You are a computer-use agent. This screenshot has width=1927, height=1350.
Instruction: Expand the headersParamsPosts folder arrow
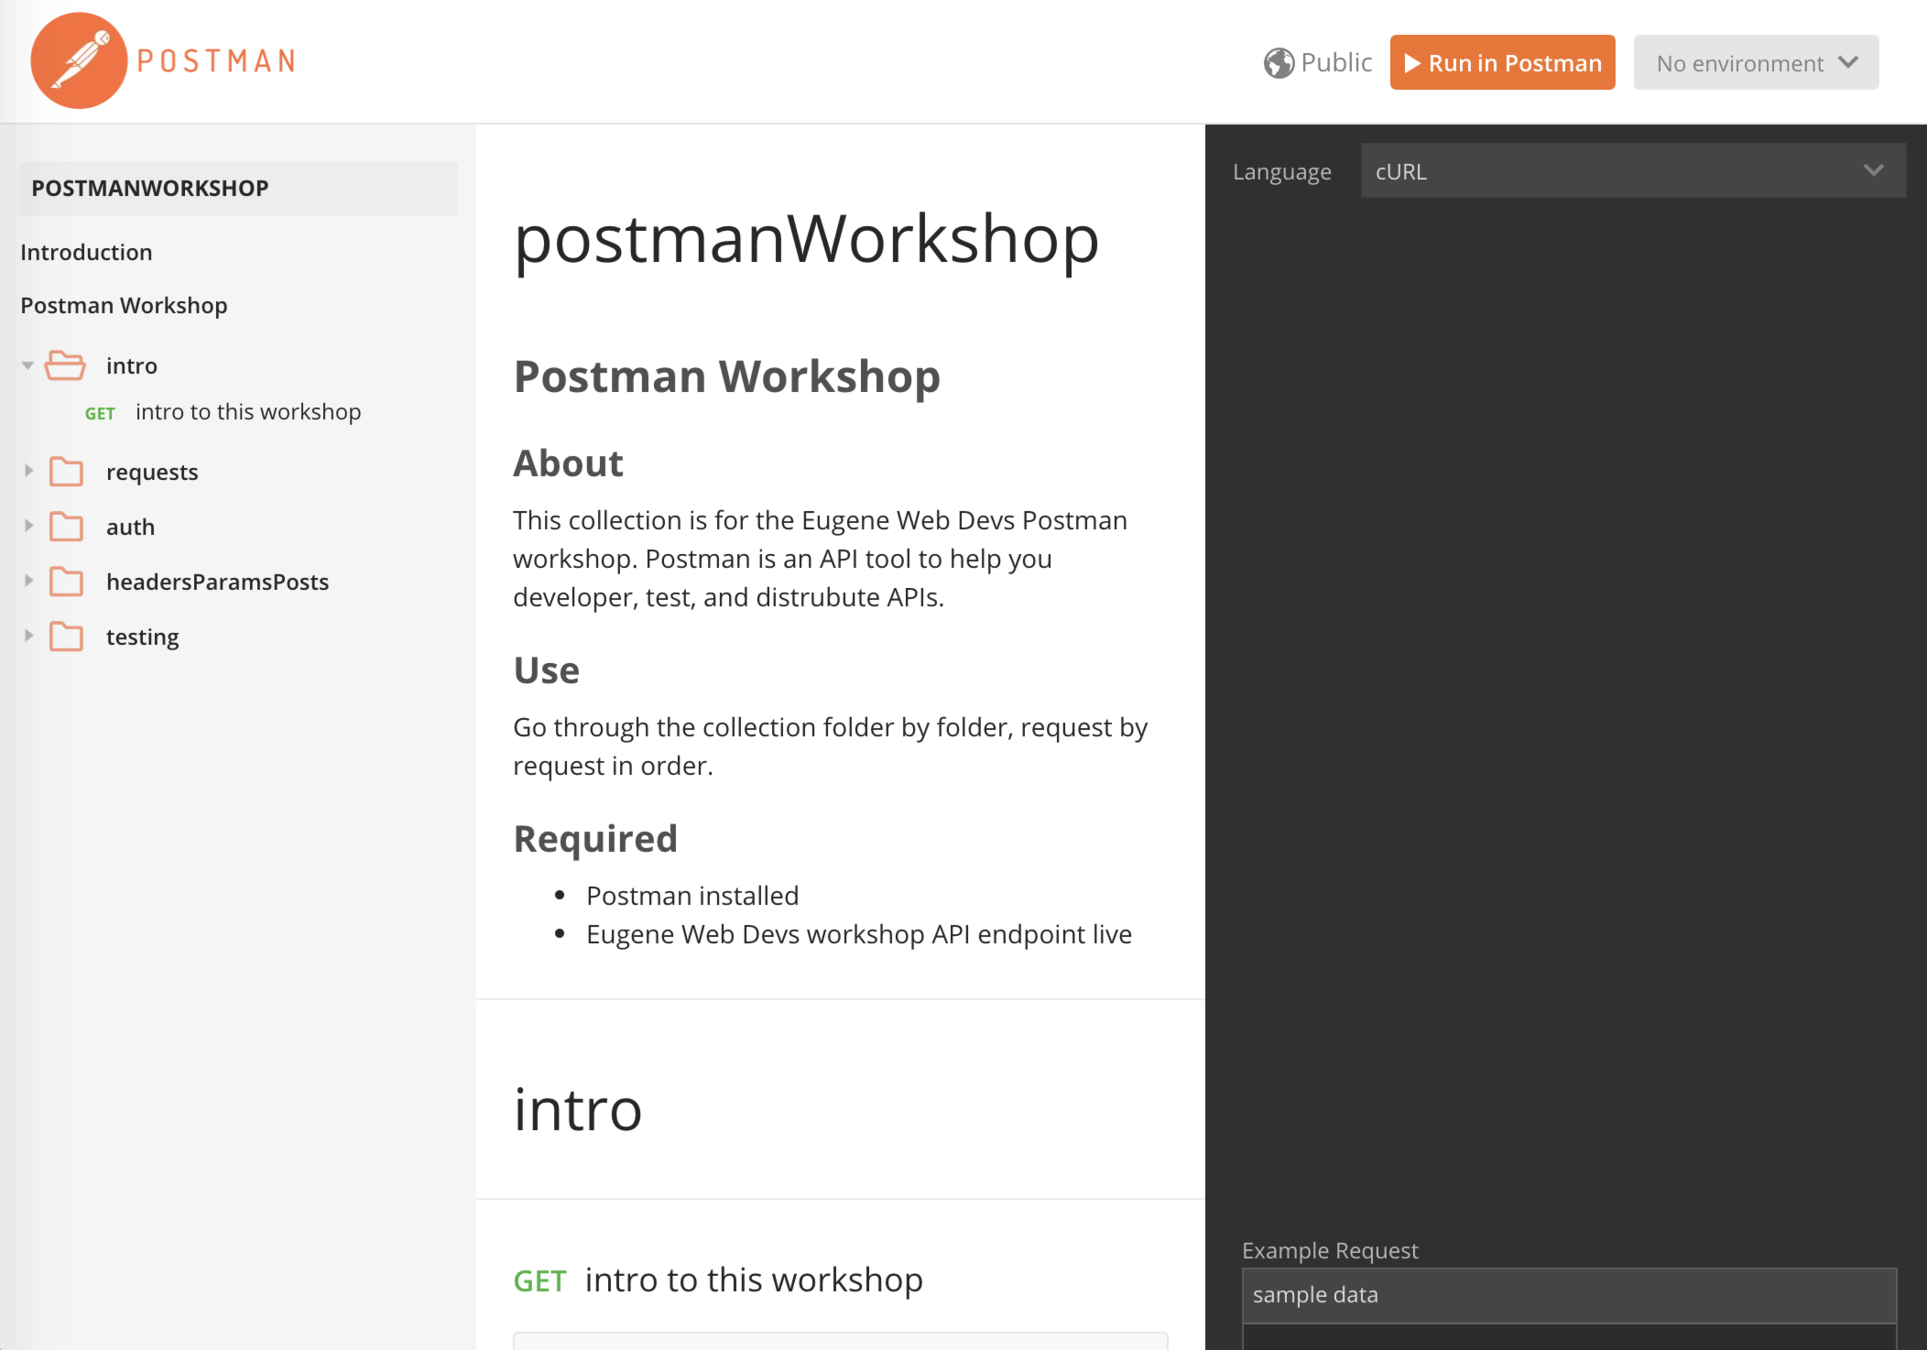pos(28,581)
